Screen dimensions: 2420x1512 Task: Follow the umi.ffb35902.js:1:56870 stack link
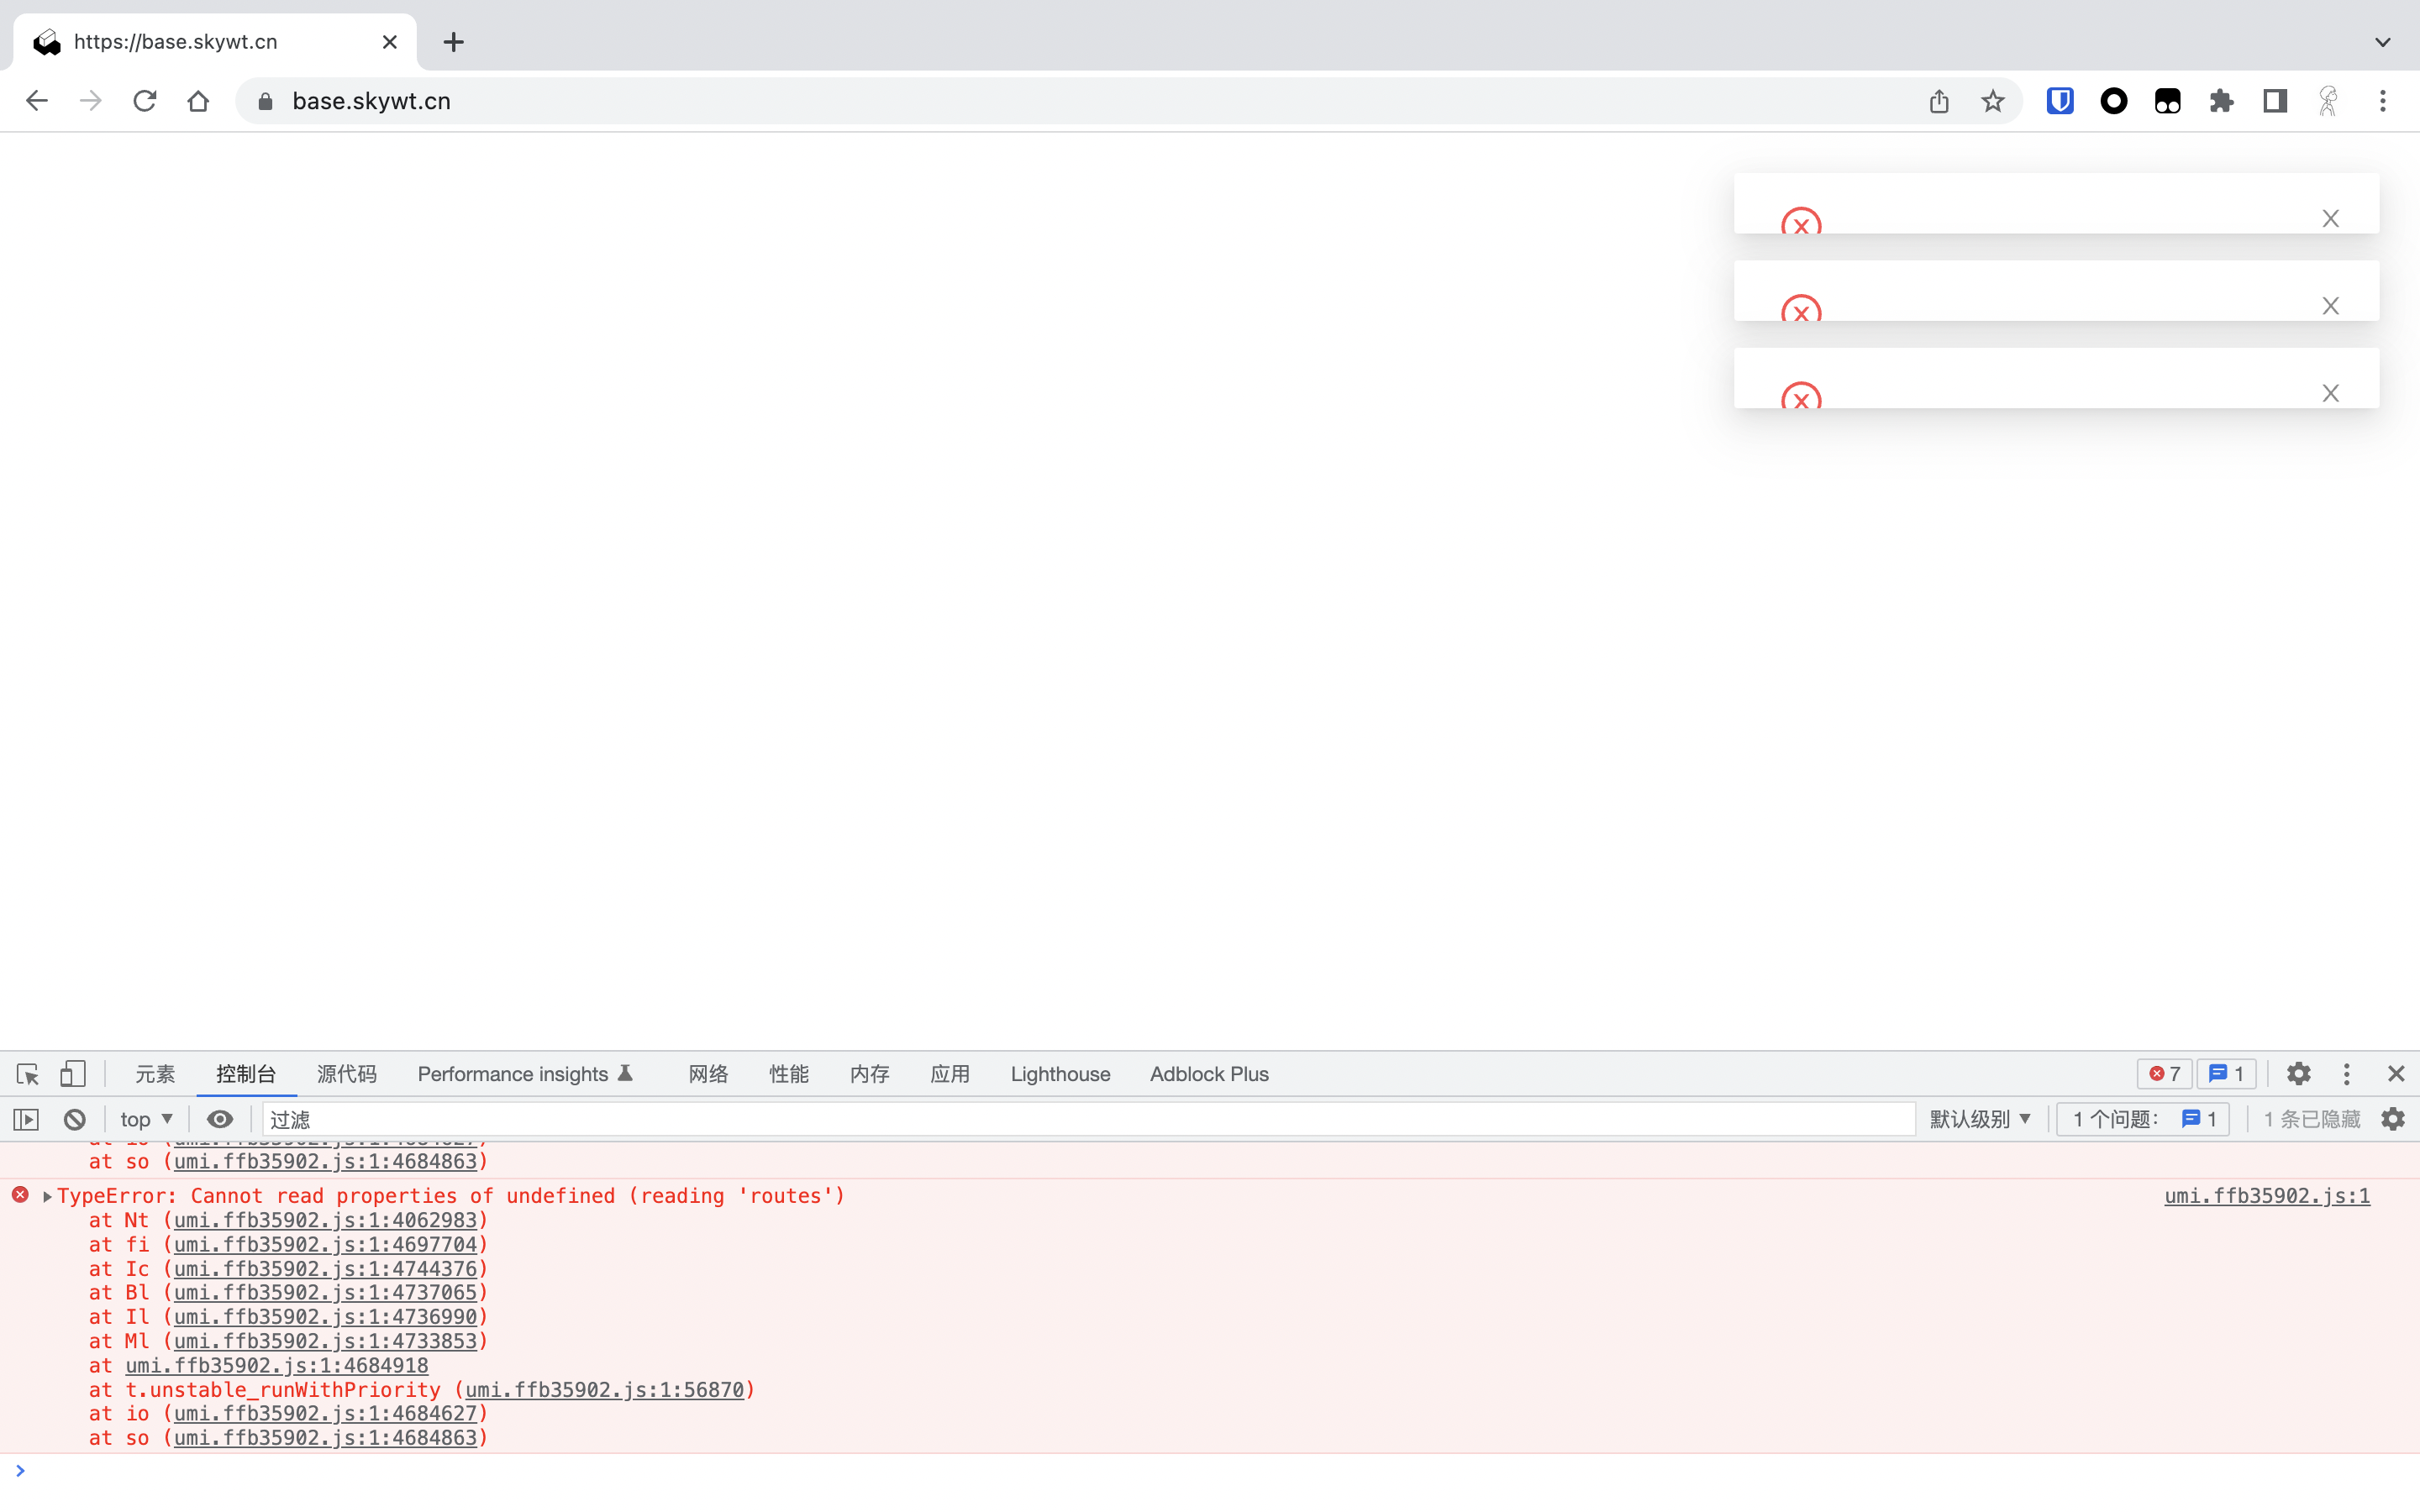[x=605, y=1390]
